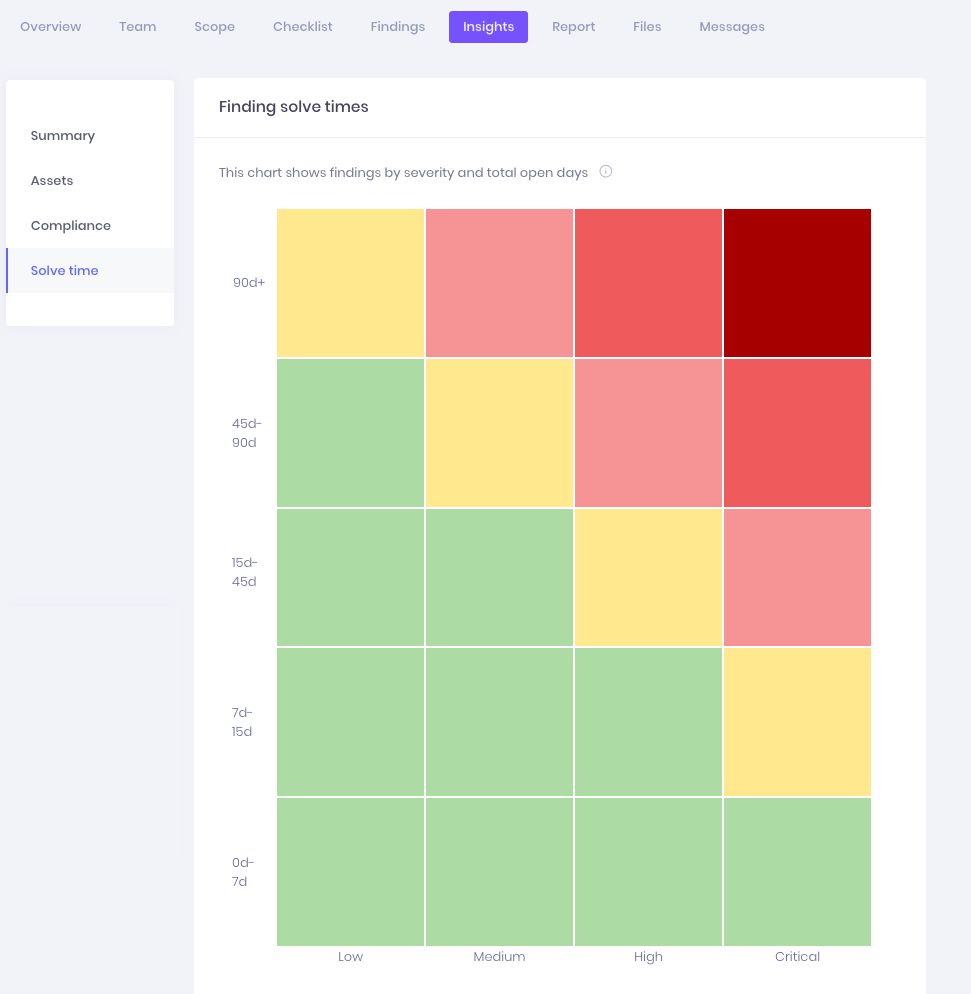
Task: Click the High 15d-45d yellow cell
Action: click(648, 578)
